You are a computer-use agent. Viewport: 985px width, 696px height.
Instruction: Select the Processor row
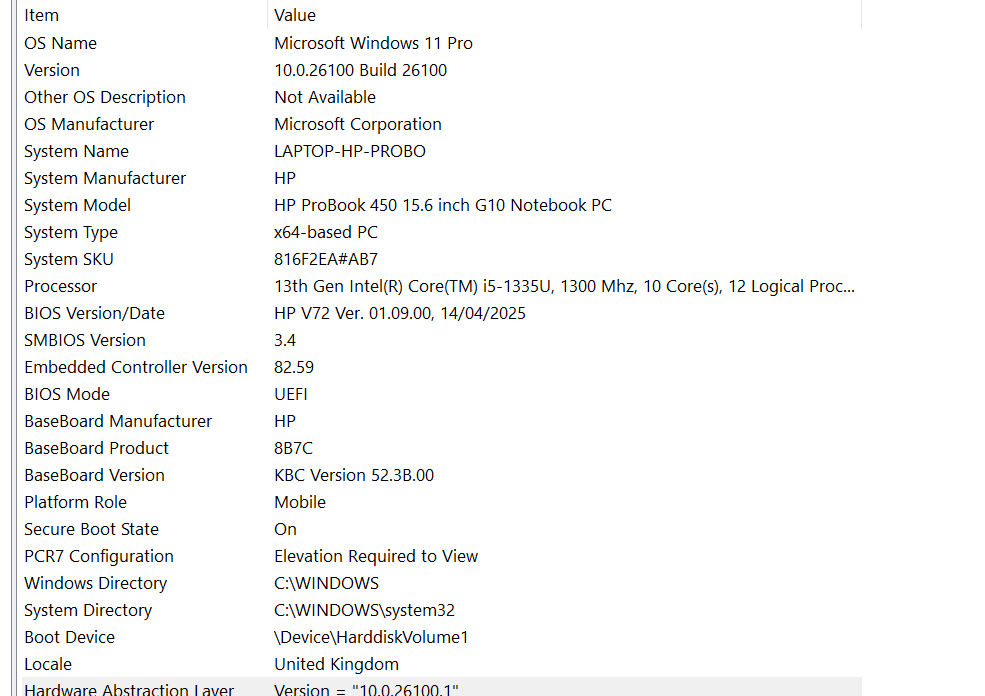(x=442, y=286)
